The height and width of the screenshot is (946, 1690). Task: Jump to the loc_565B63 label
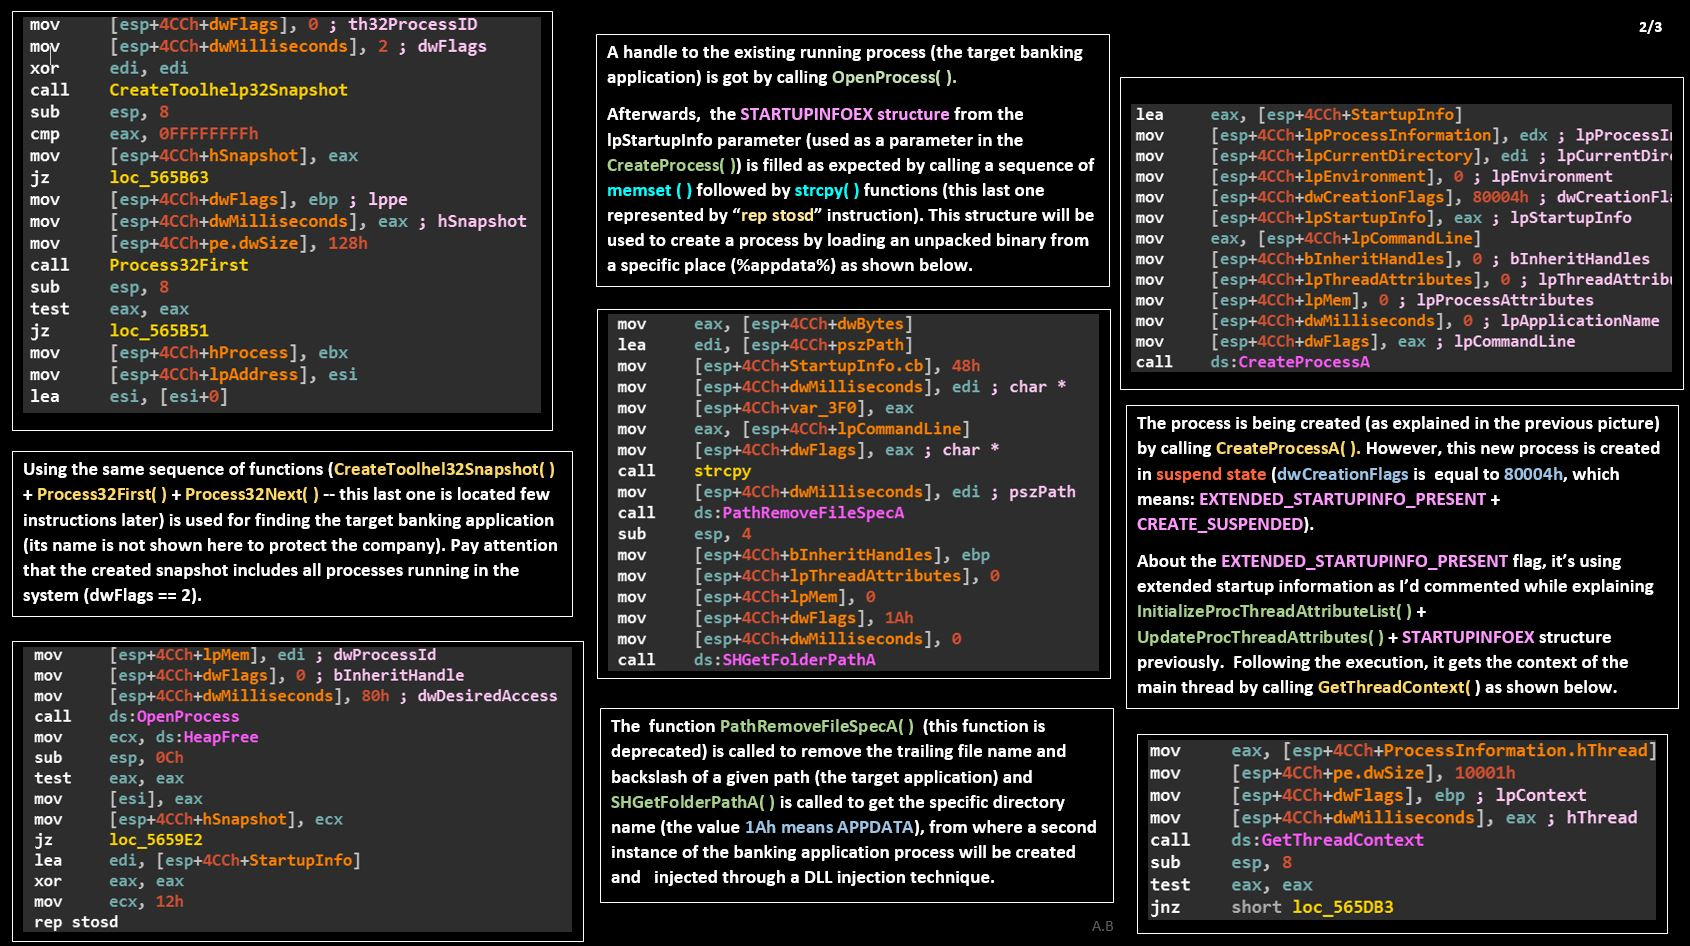(159, 178)
